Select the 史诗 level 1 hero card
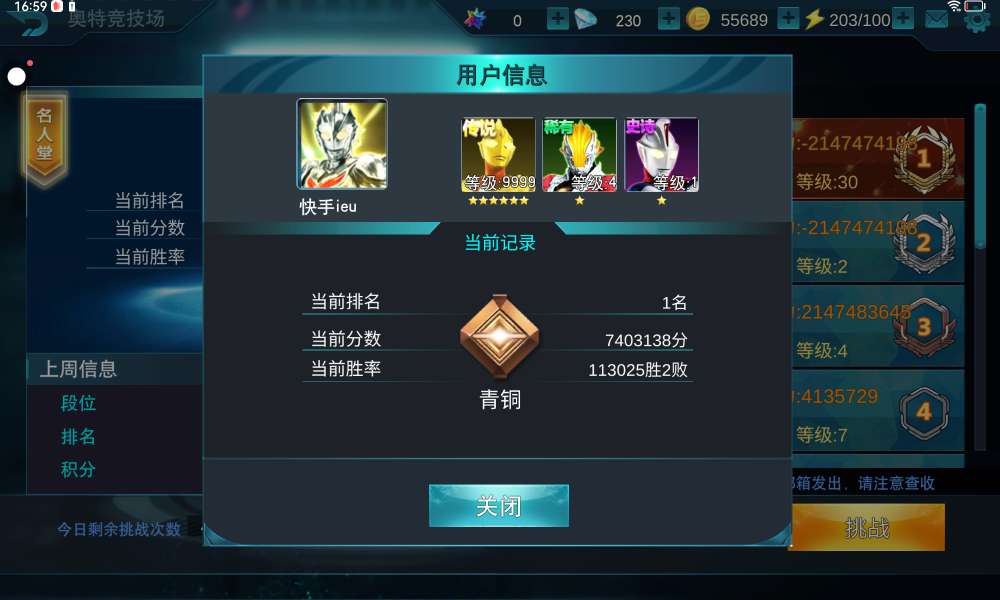The height and width of the screenshot is (600, 1000). [661, 155]
